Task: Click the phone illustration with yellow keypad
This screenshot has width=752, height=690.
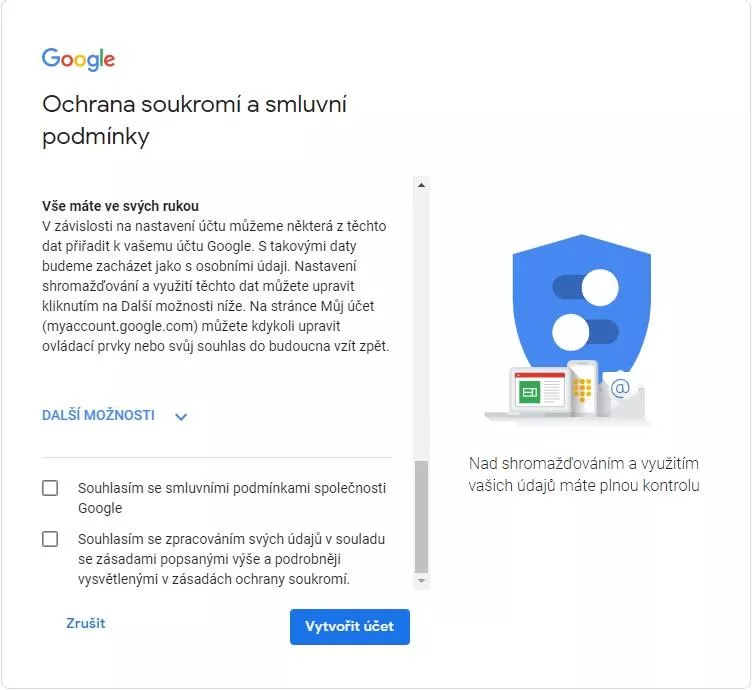Action: tap(583, 388)
